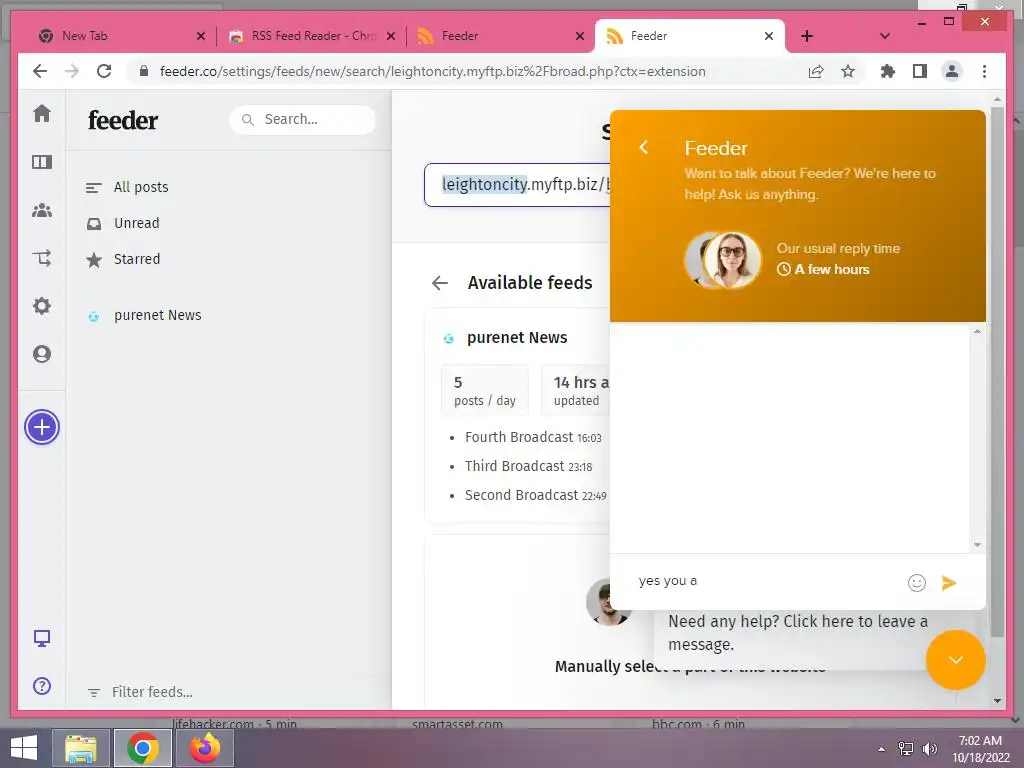Image resolution: width=1024 pixels, height=768 pixels.
Task: Collapse chat with the orange chevron button
Action: [x=955, y=660]
